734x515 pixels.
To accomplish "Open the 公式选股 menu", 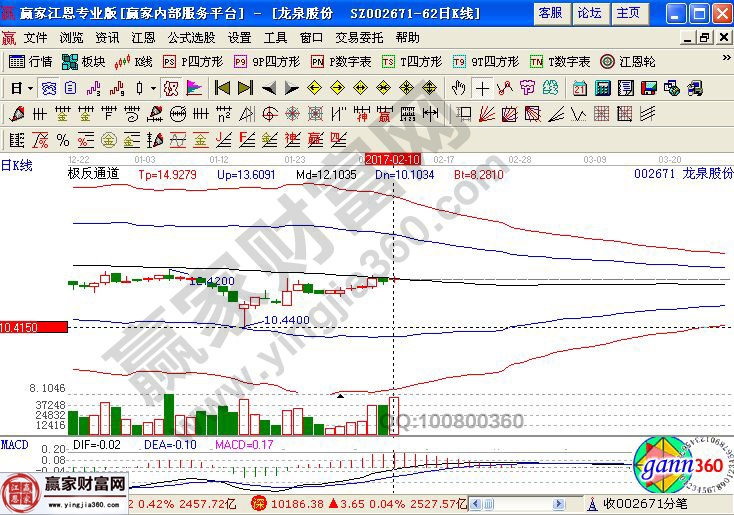I will coord(190,38).
